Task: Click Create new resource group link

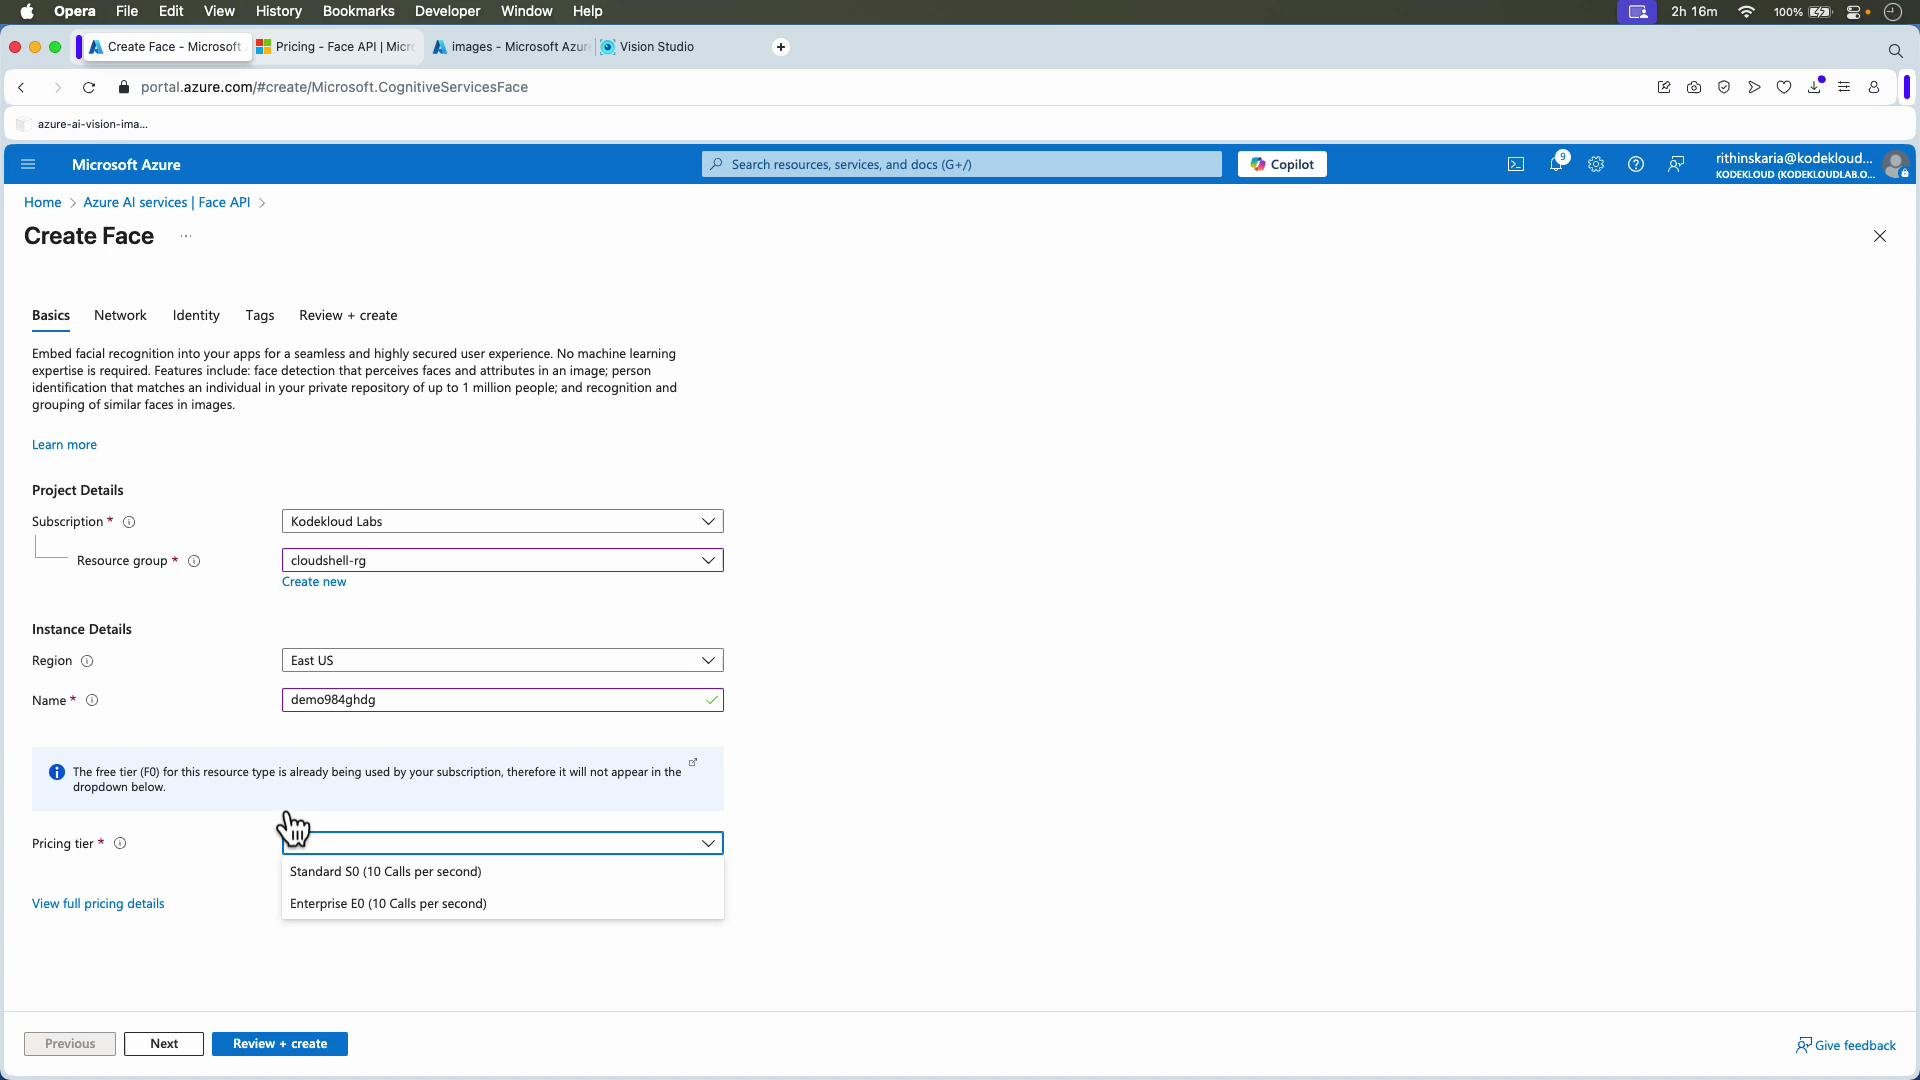Action: [314, 583]
